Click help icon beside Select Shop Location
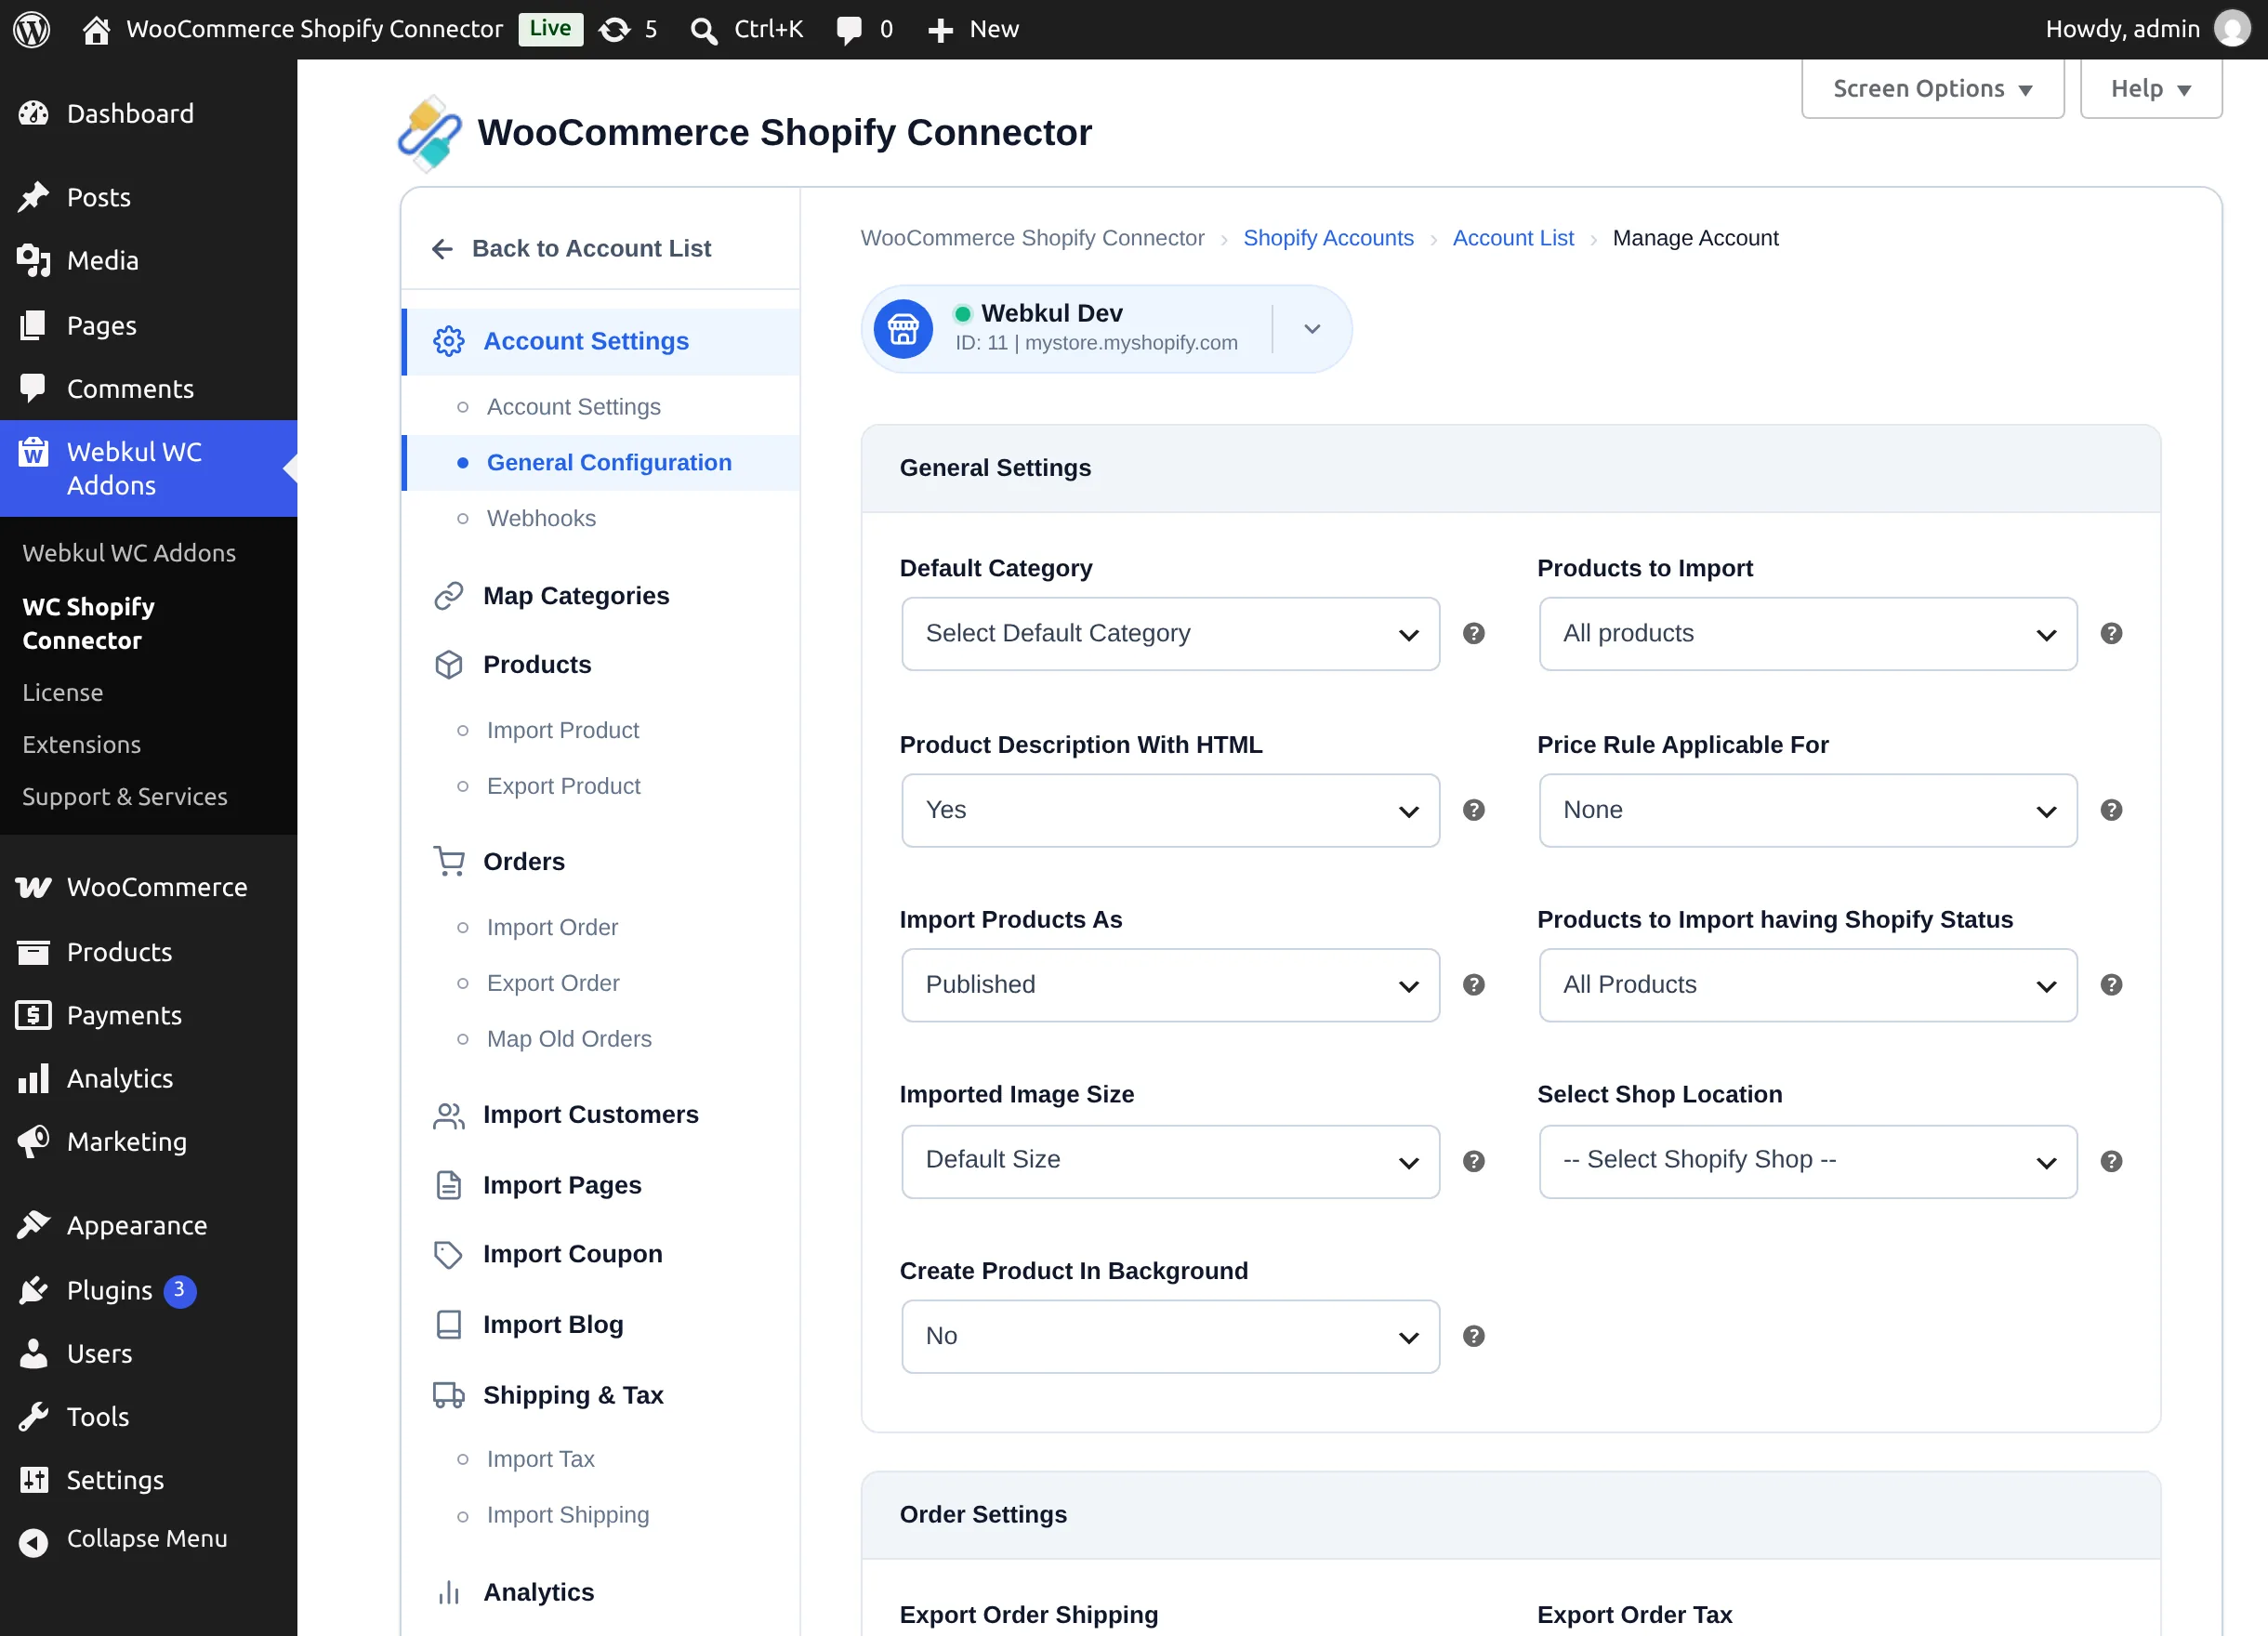Viewport: 2268px width, 1636px height. click(x=2111, y=1161)
